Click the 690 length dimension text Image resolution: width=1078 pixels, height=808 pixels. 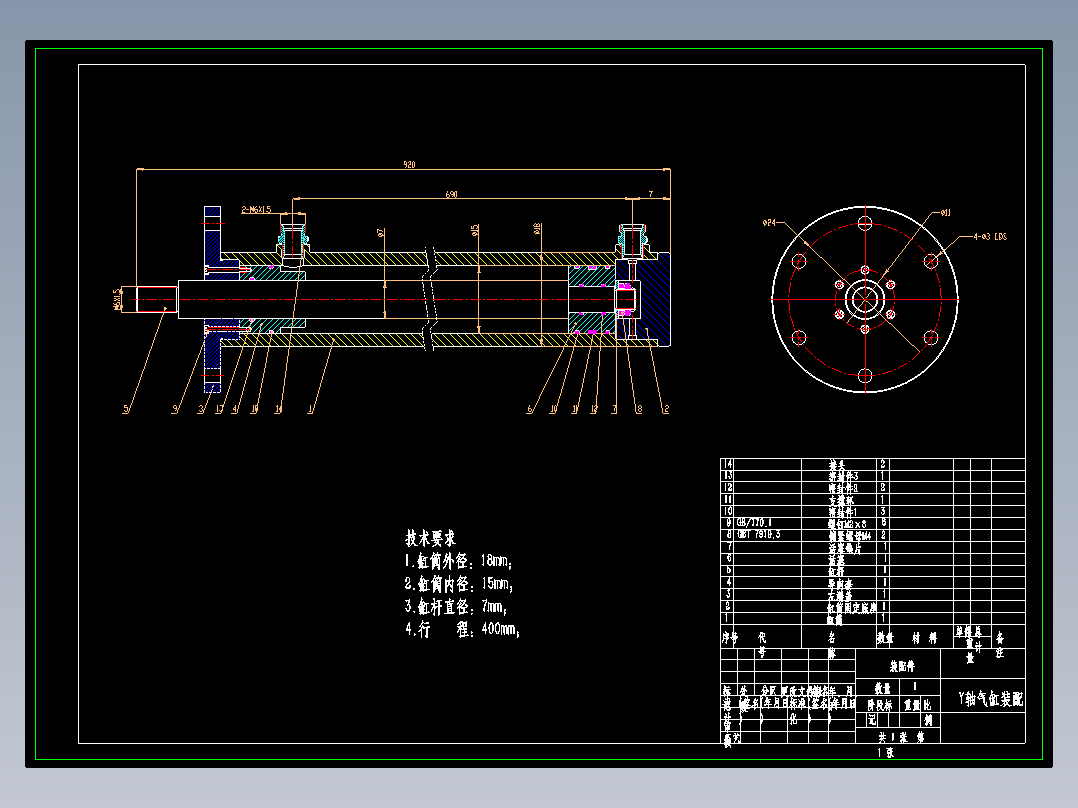click(x=451, y=195)
